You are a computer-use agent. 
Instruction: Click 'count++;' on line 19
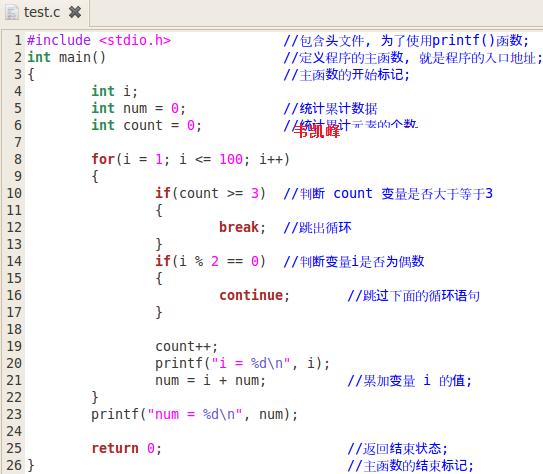pos(186,346)
